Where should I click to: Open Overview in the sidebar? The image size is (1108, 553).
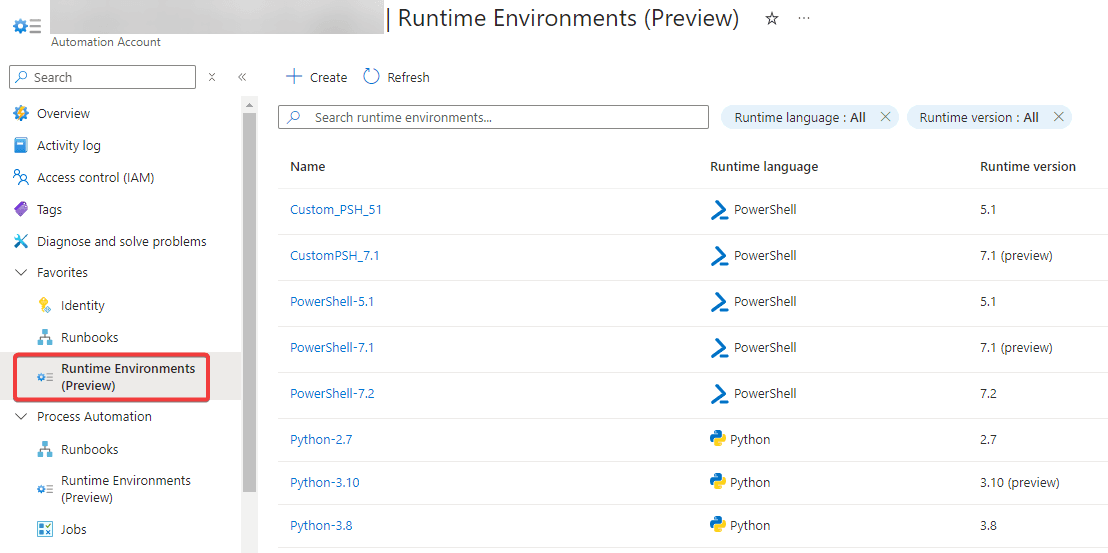click(x=64, y=113)
